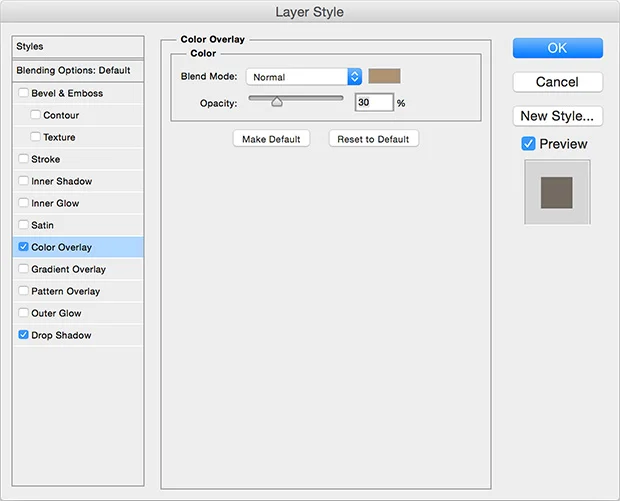Select the Gradient Overlay label
Screen dimensions: 620x501
click(x=68, y=269)
